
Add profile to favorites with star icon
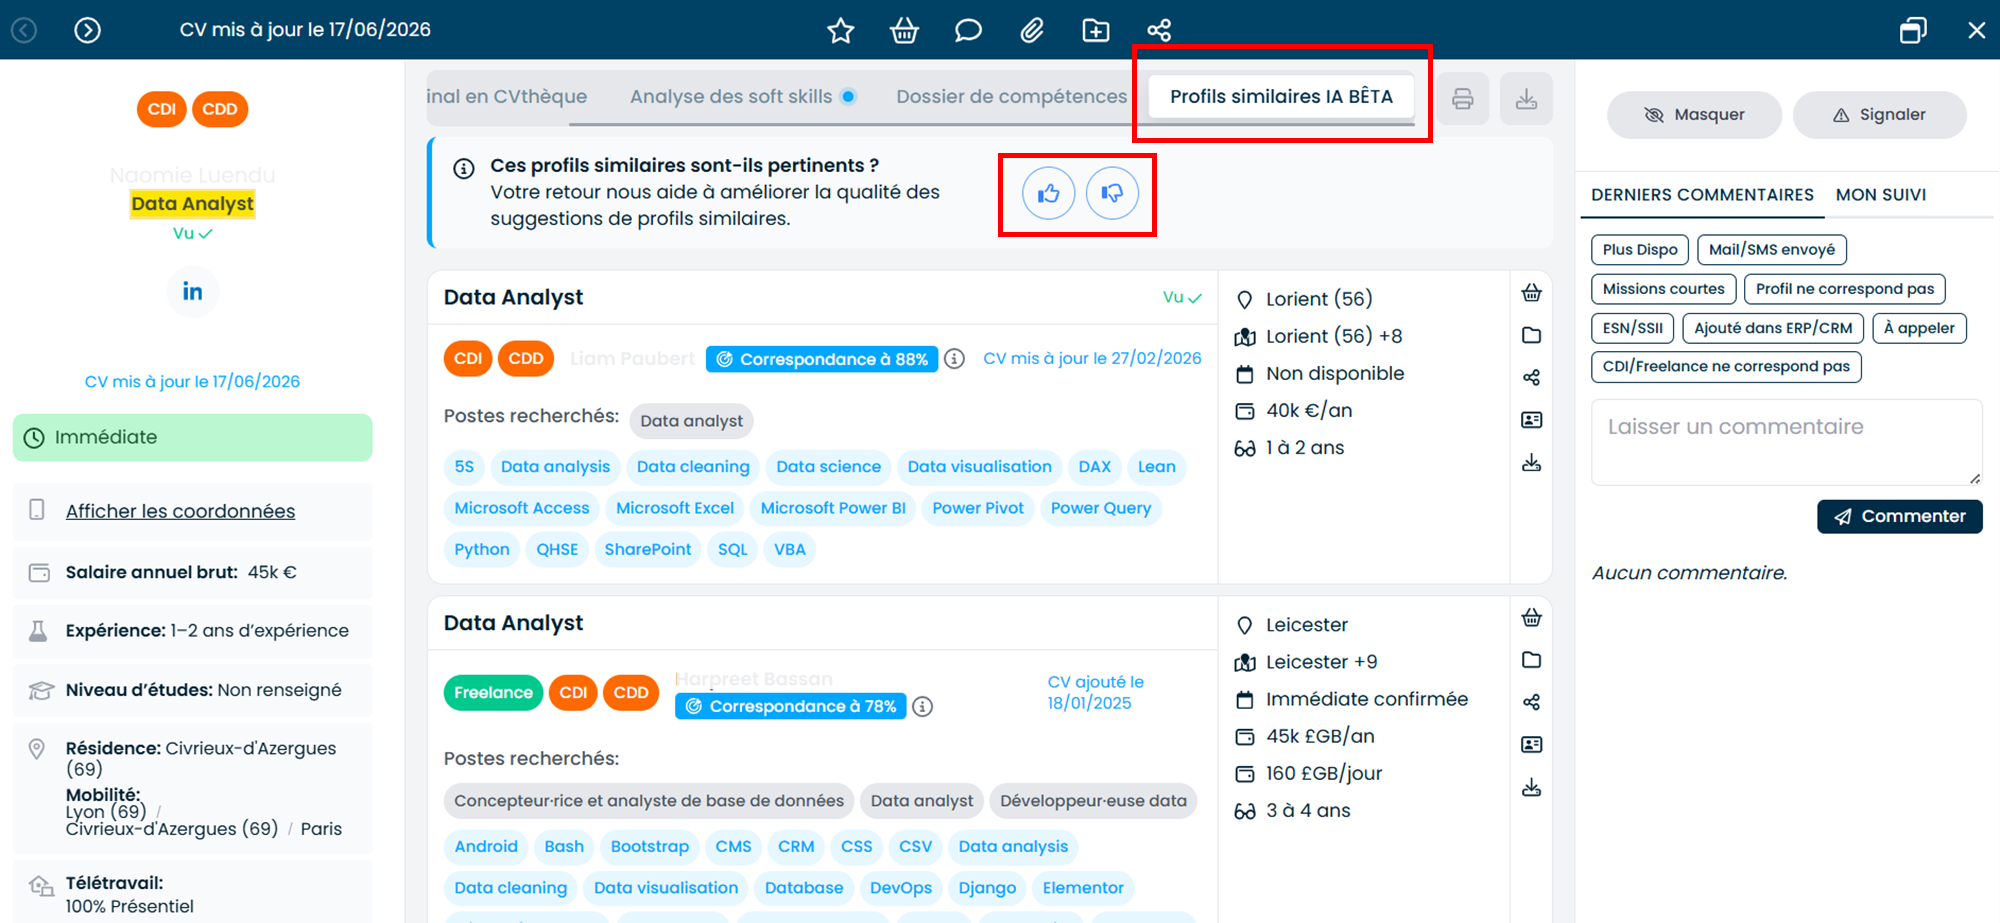tap(840, 30)
